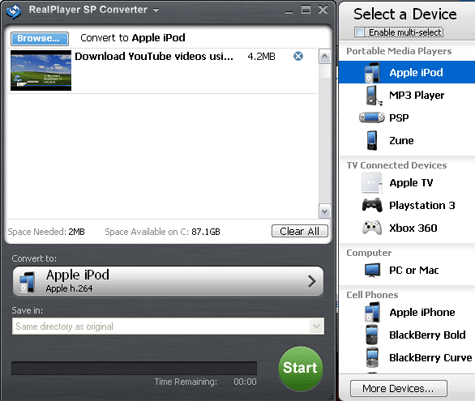Click the 4.2MB file size value
Viewport: 475px width, 401px height.
click(x=261, y=56)
